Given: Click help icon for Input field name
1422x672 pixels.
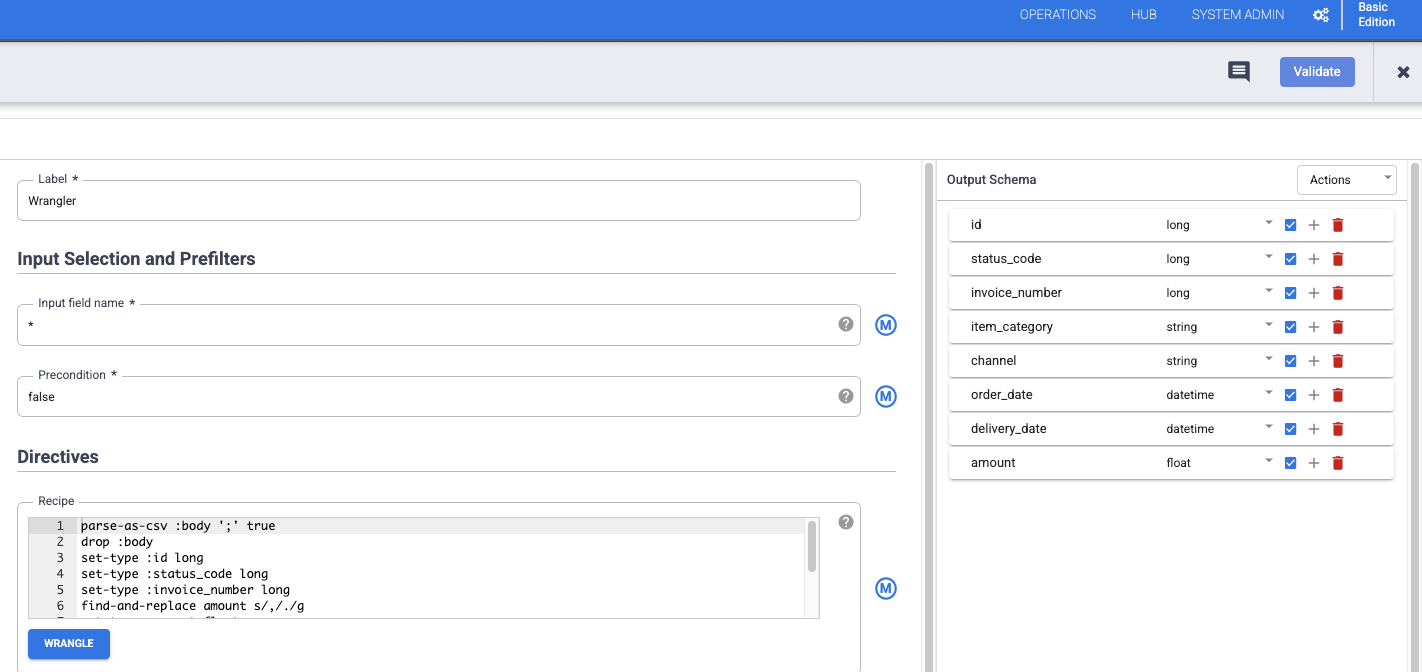Looking at the screenshot, I should click(x=846, y=324).
